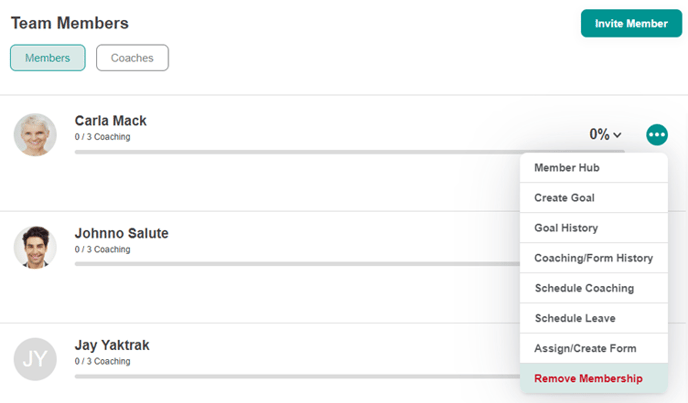Open Carla Mack's profile photo
Viewport: 688px width, 403px height.
(x=35, y=135)
